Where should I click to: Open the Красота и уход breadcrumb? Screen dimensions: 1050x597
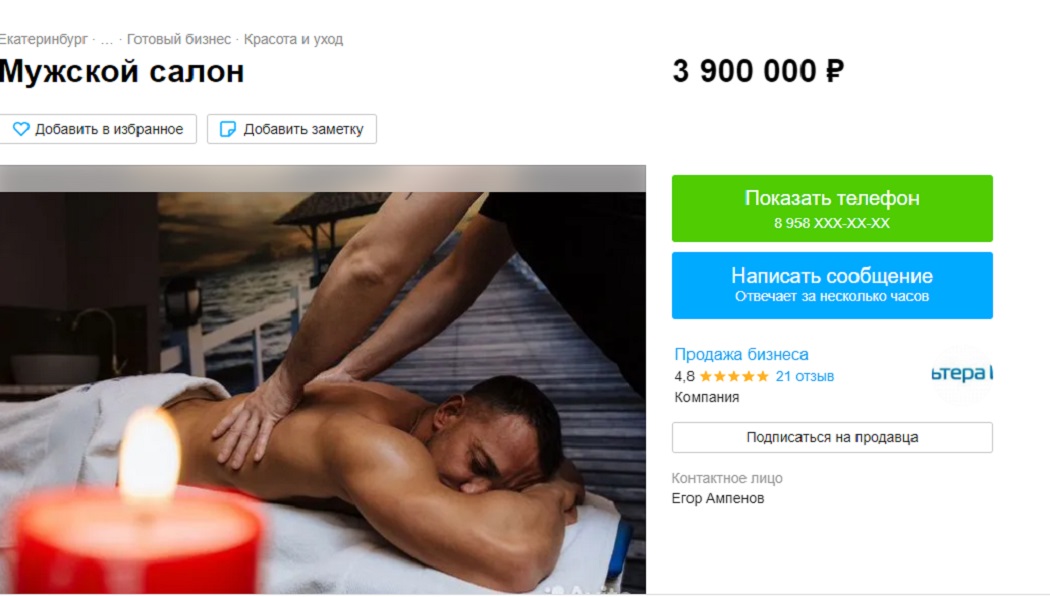click(293, 39)
